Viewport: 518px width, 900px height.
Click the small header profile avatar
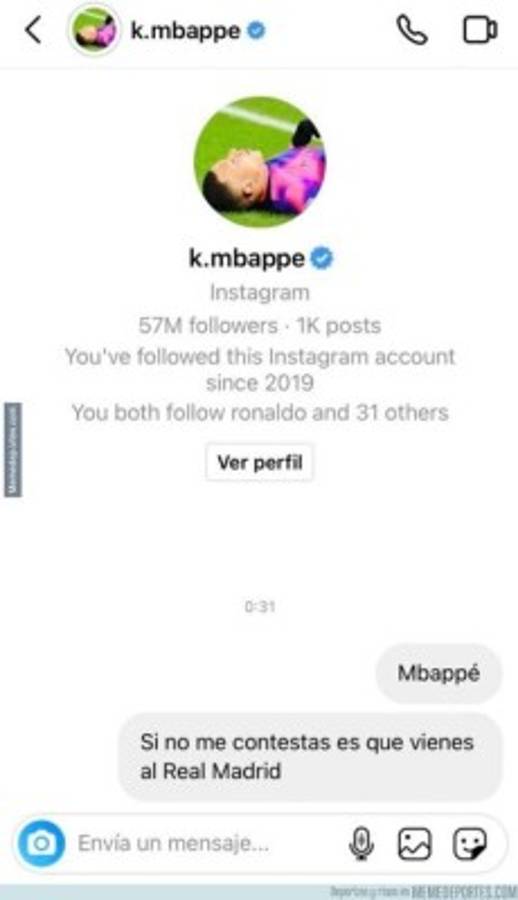[94, 31]
